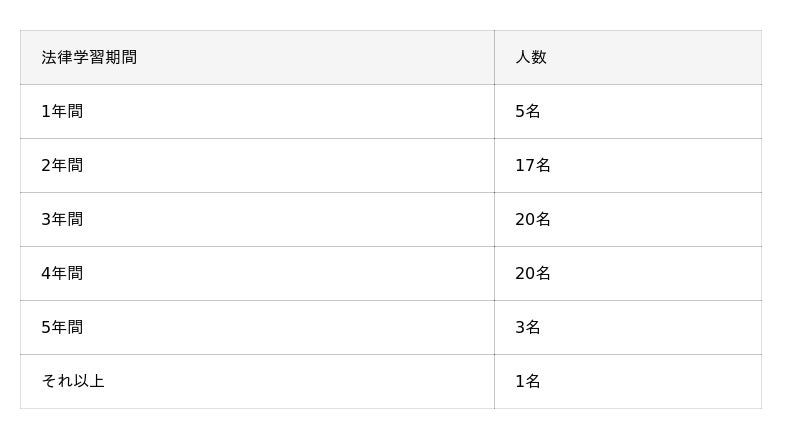Click the 5年間 row label
This screenshot has height=439, width=800.
62,327
